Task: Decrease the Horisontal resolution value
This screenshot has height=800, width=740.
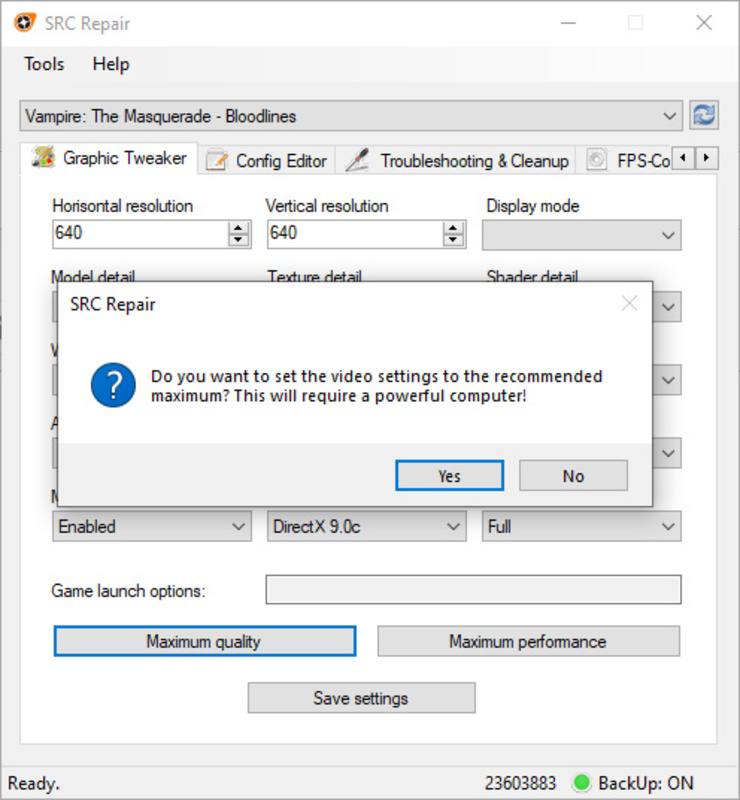Action: tap(238, 240)
